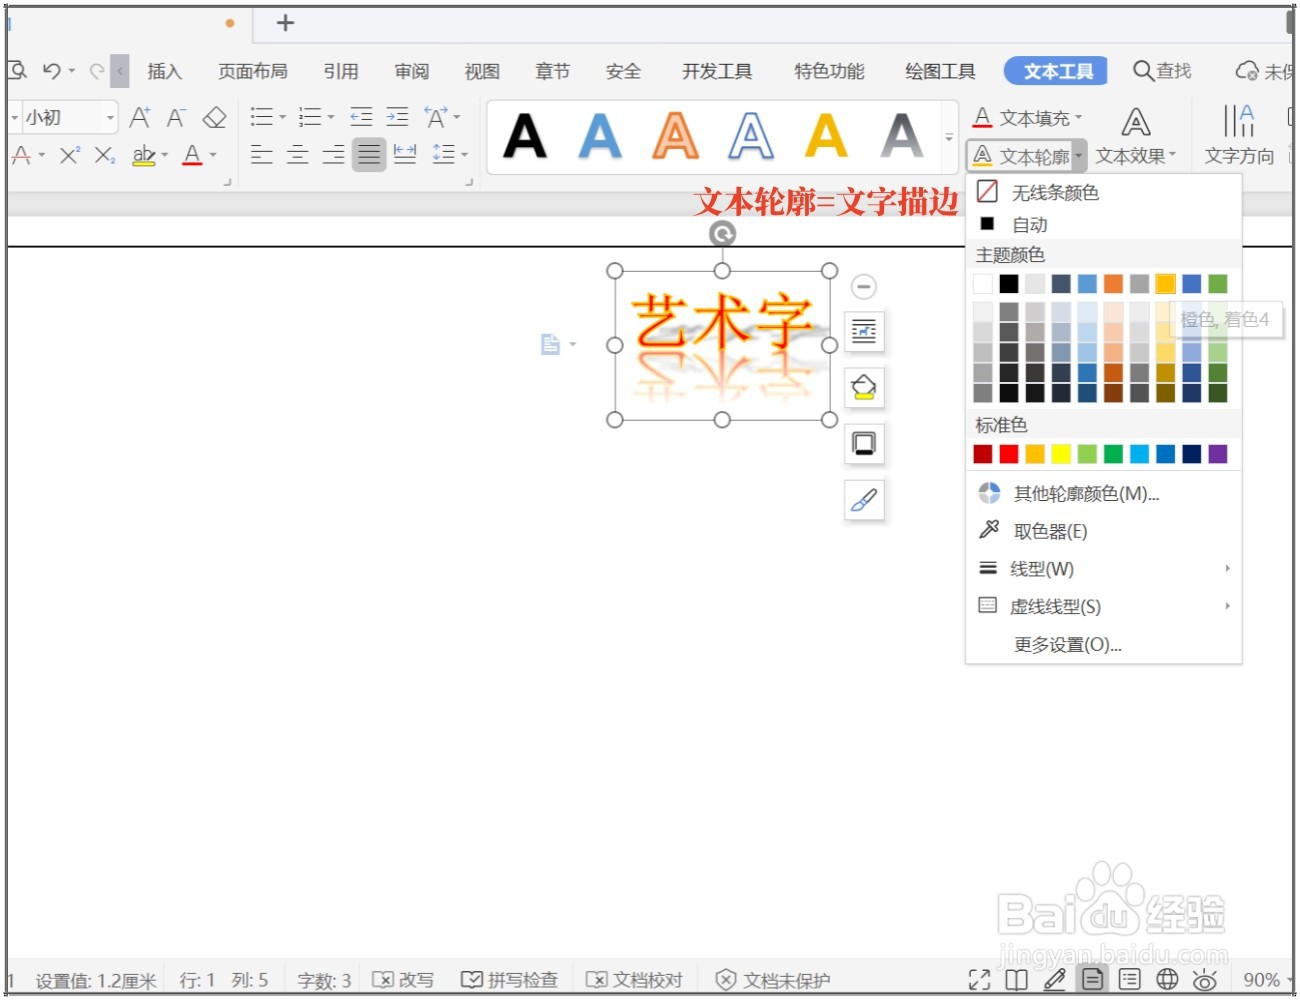Viewport: 1300px width, 1000px height.
Task: Open the 视图 tab
Action: tap(482, 71)
